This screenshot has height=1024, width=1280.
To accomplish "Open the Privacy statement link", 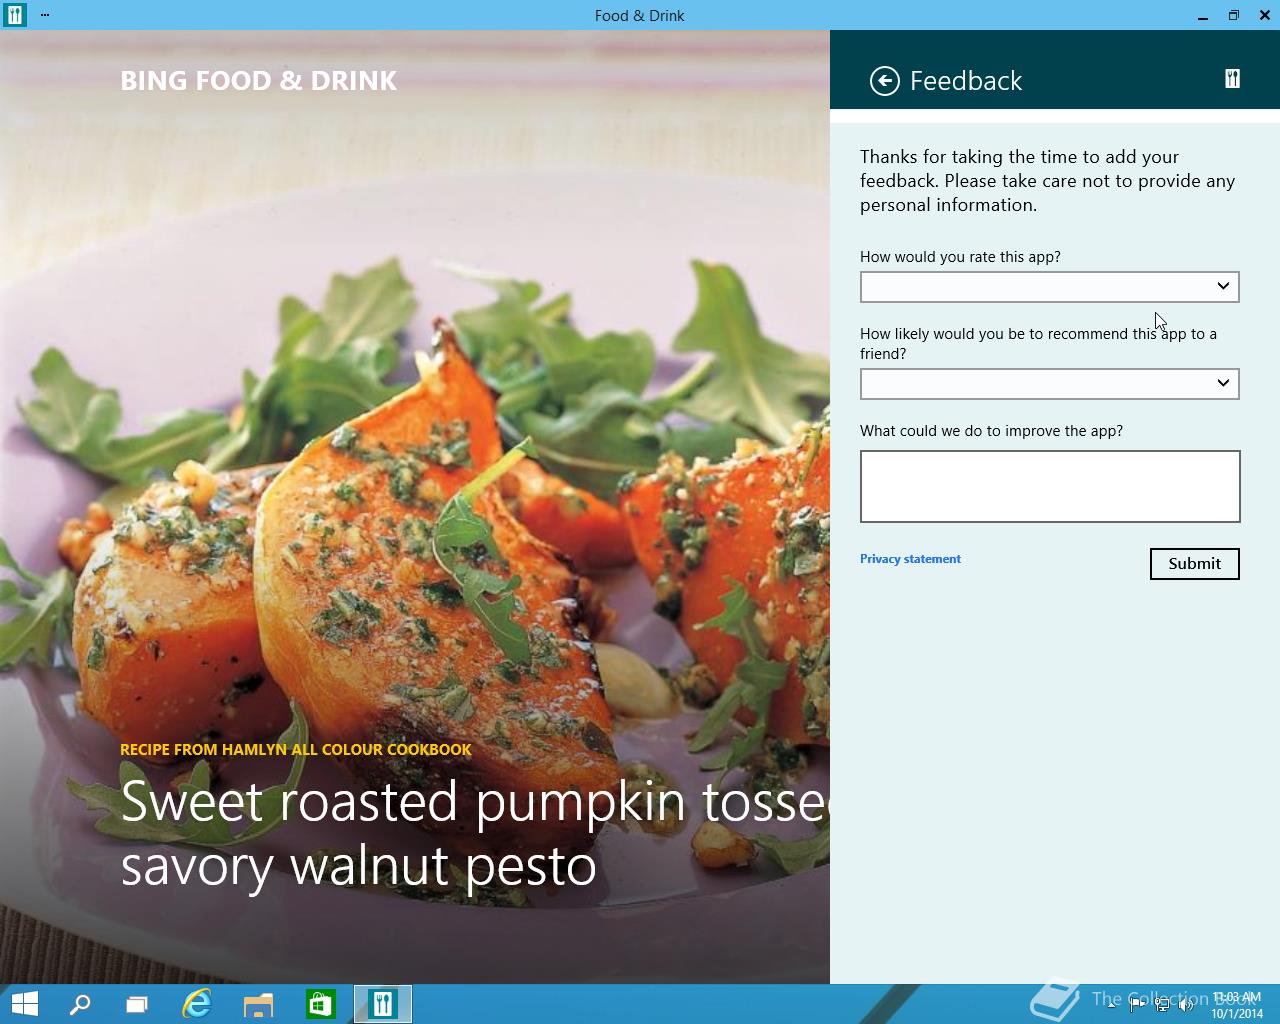I will click(x=910, y=559).
